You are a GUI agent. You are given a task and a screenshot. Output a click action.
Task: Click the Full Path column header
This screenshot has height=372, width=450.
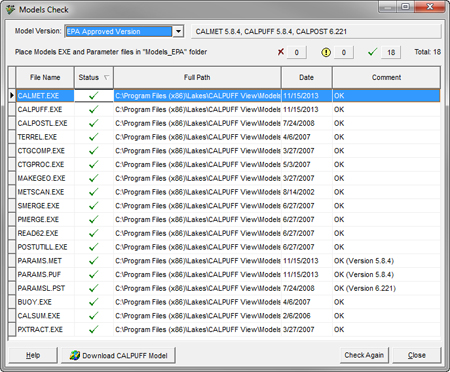click(197, 77)
